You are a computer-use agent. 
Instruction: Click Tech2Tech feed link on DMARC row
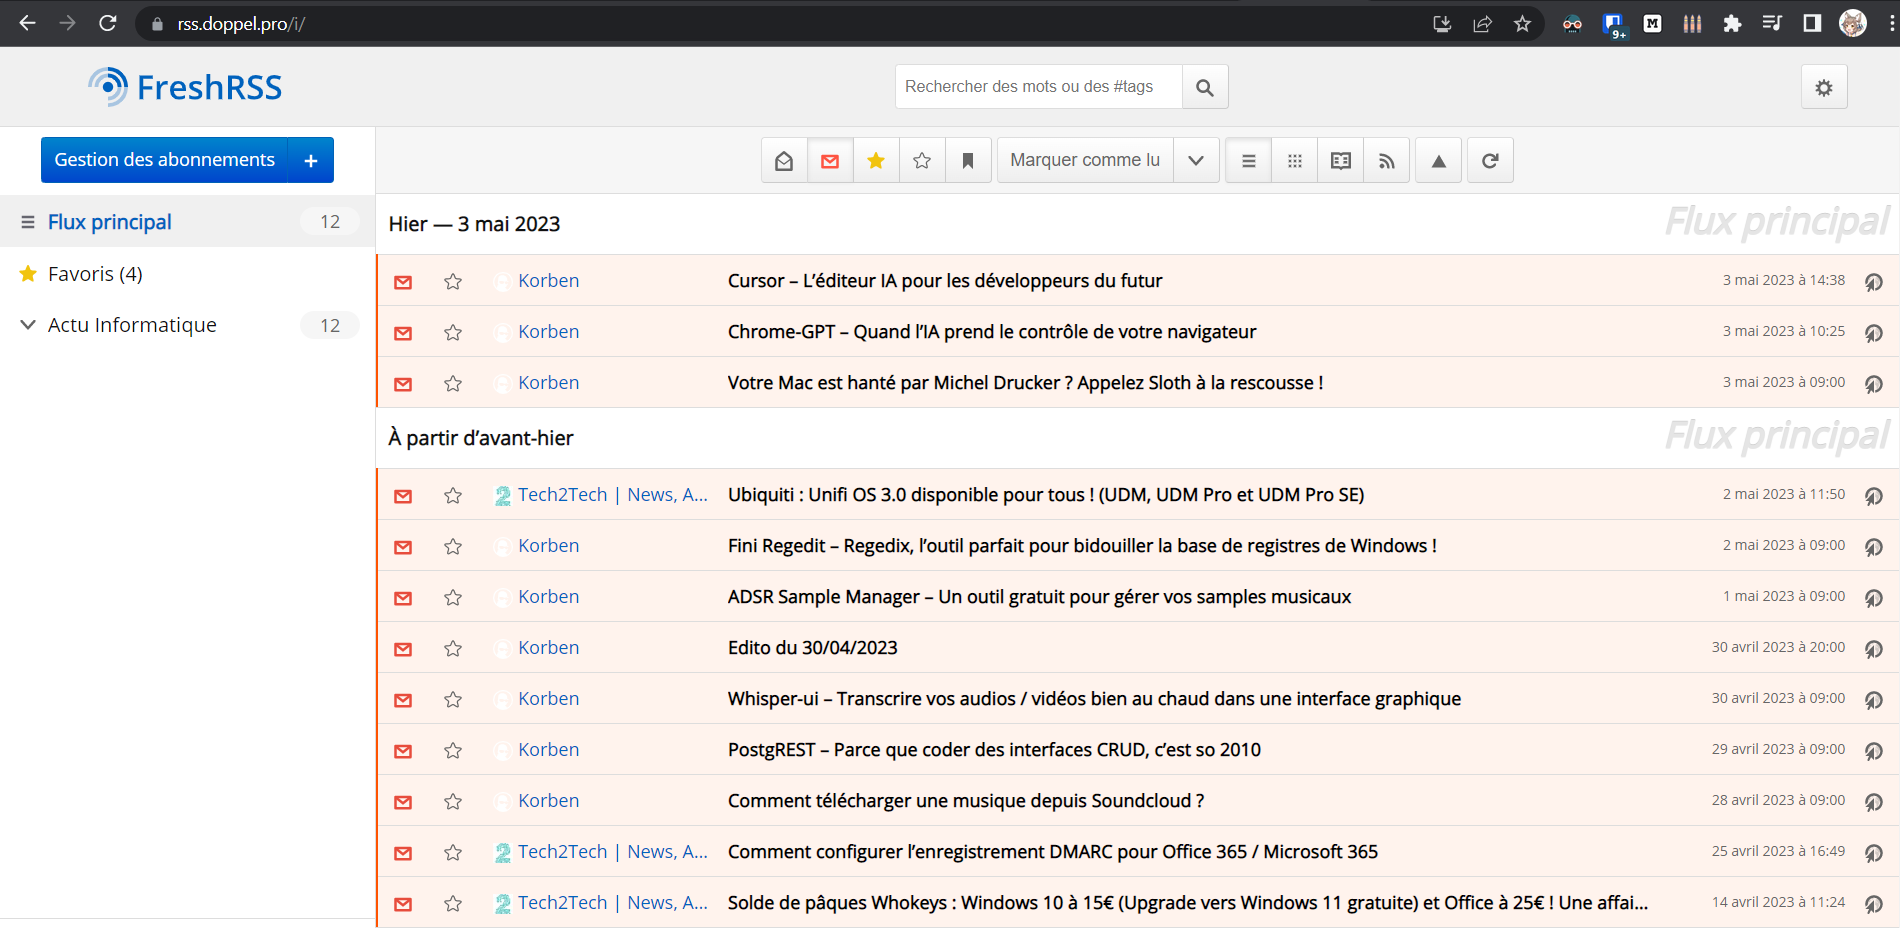pyautogui.click(x=612, y=852)
